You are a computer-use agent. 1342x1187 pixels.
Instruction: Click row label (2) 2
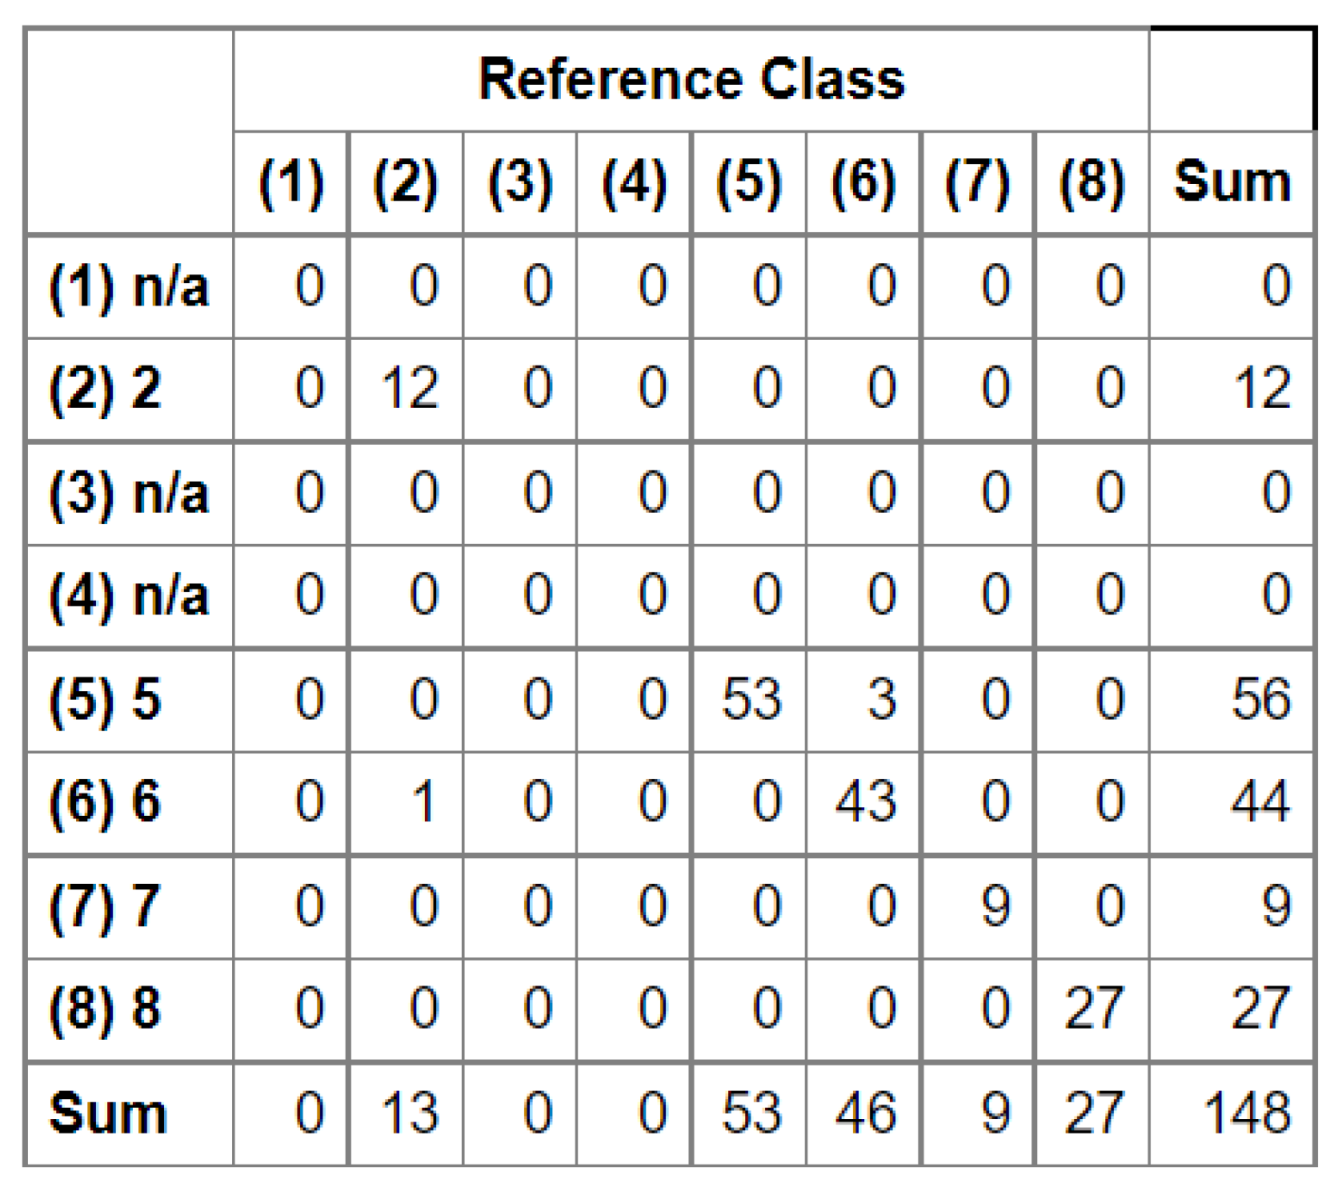(105, 389)
